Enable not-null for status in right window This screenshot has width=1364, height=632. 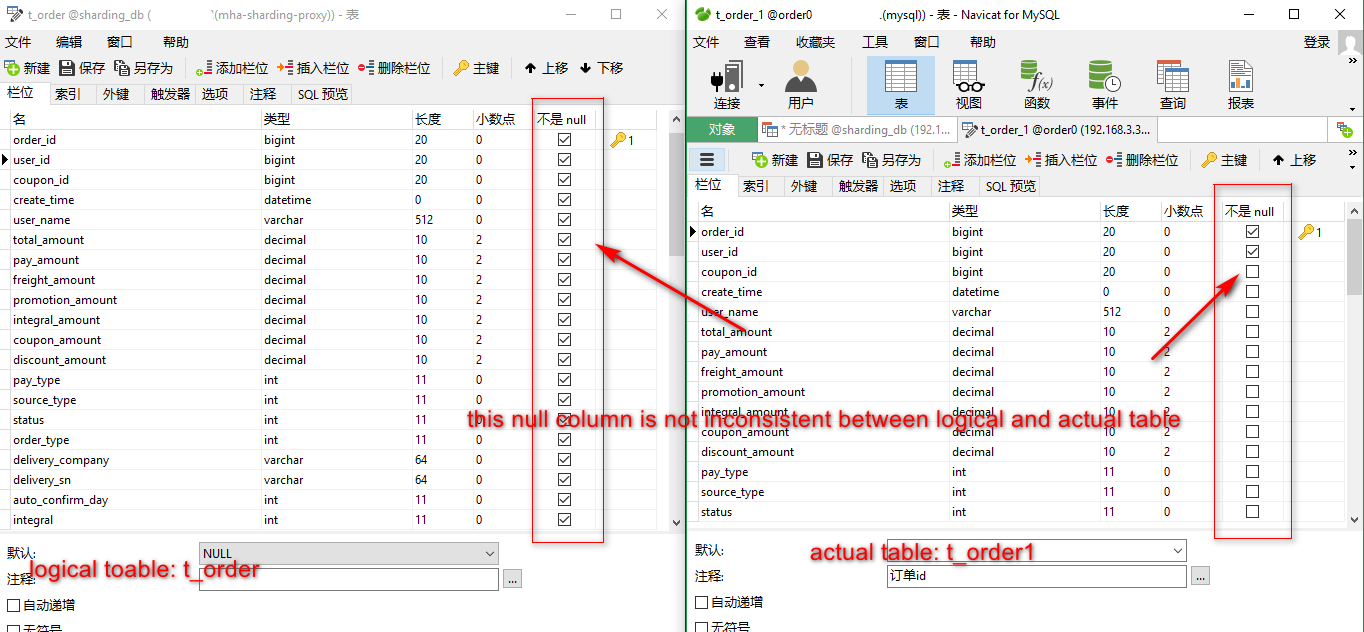1253,512
